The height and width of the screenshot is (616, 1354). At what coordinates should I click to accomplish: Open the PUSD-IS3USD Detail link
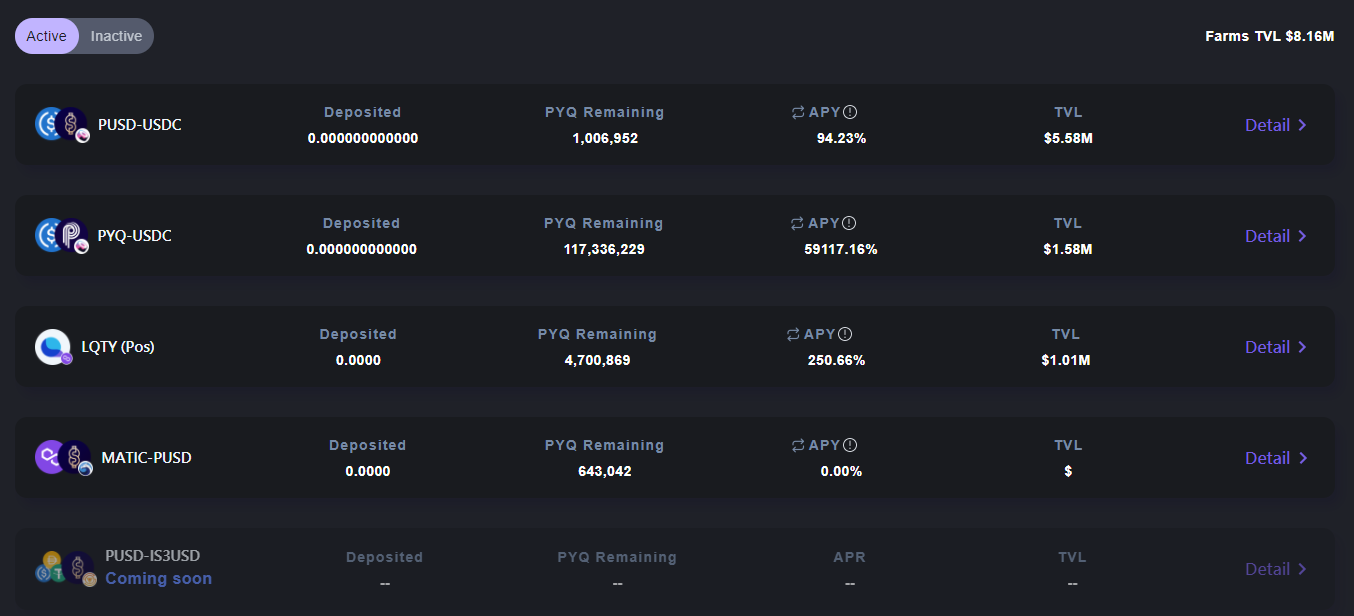[x=1276, y=569]
